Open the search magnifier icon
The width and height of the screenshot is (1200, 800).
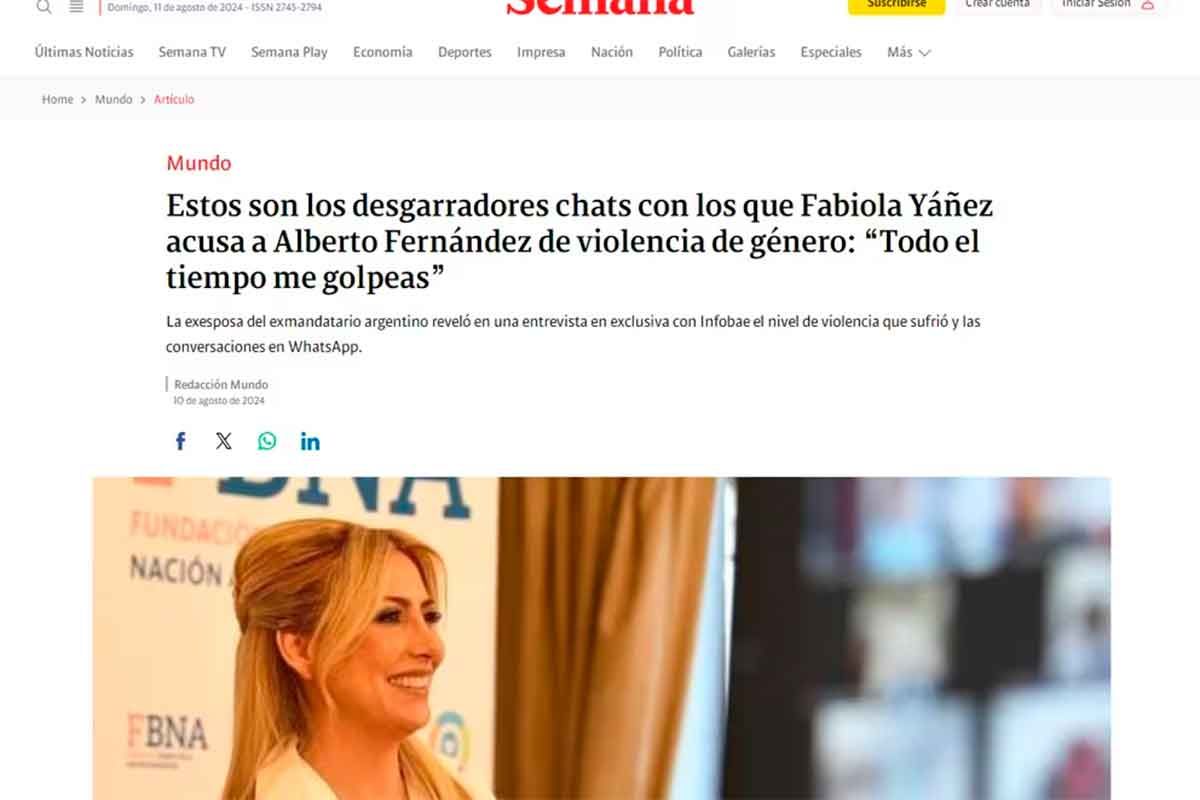point(44,6)
